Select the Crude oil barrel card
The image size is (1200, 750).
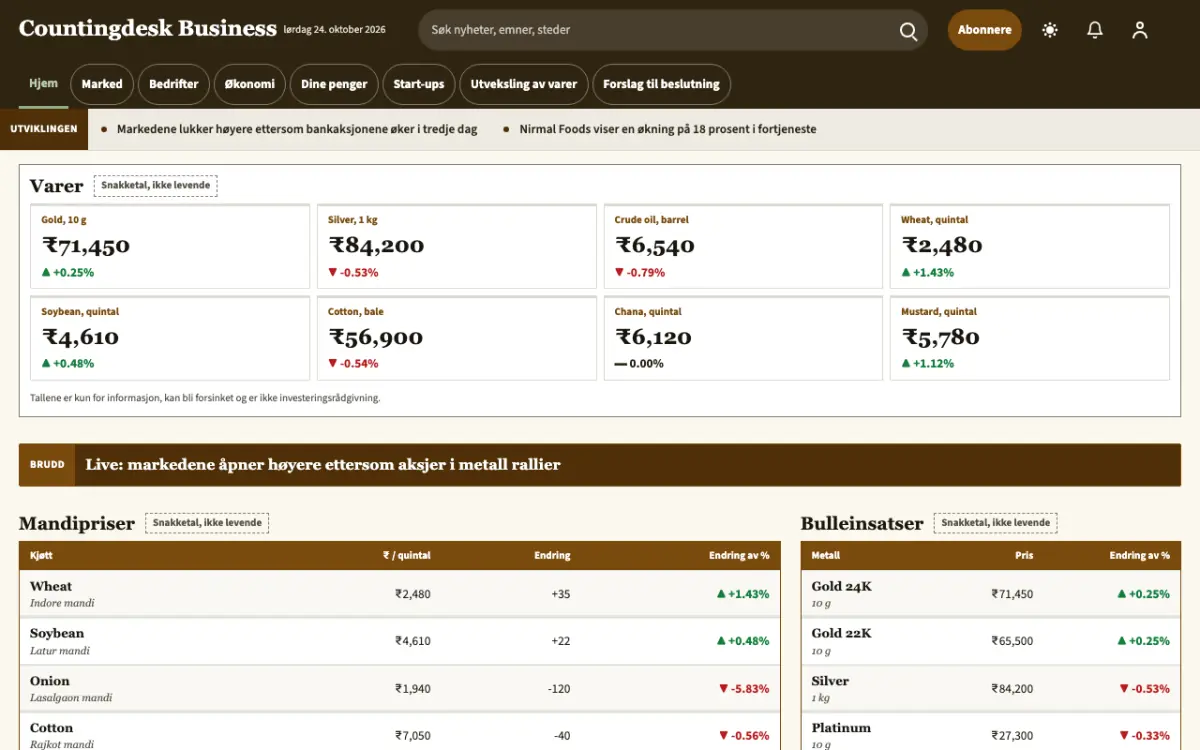tap(743, 247)
